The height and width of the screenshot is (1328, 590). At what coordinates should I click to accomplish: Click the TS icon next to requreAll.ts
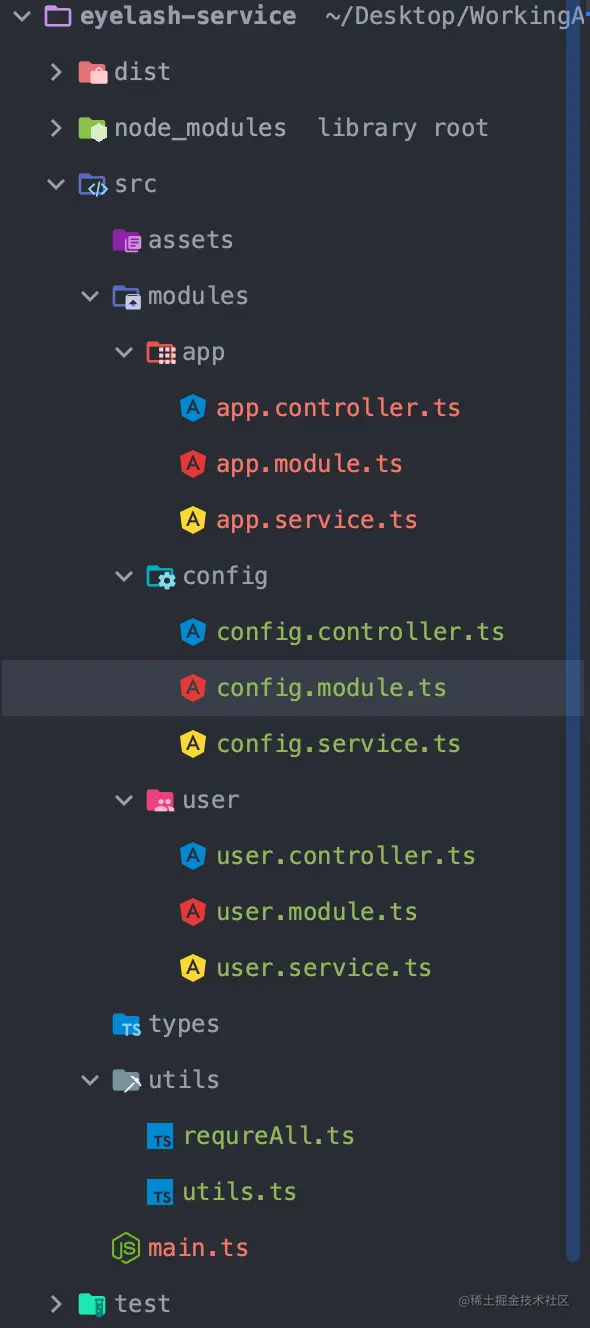click(x=160, y=1136)
